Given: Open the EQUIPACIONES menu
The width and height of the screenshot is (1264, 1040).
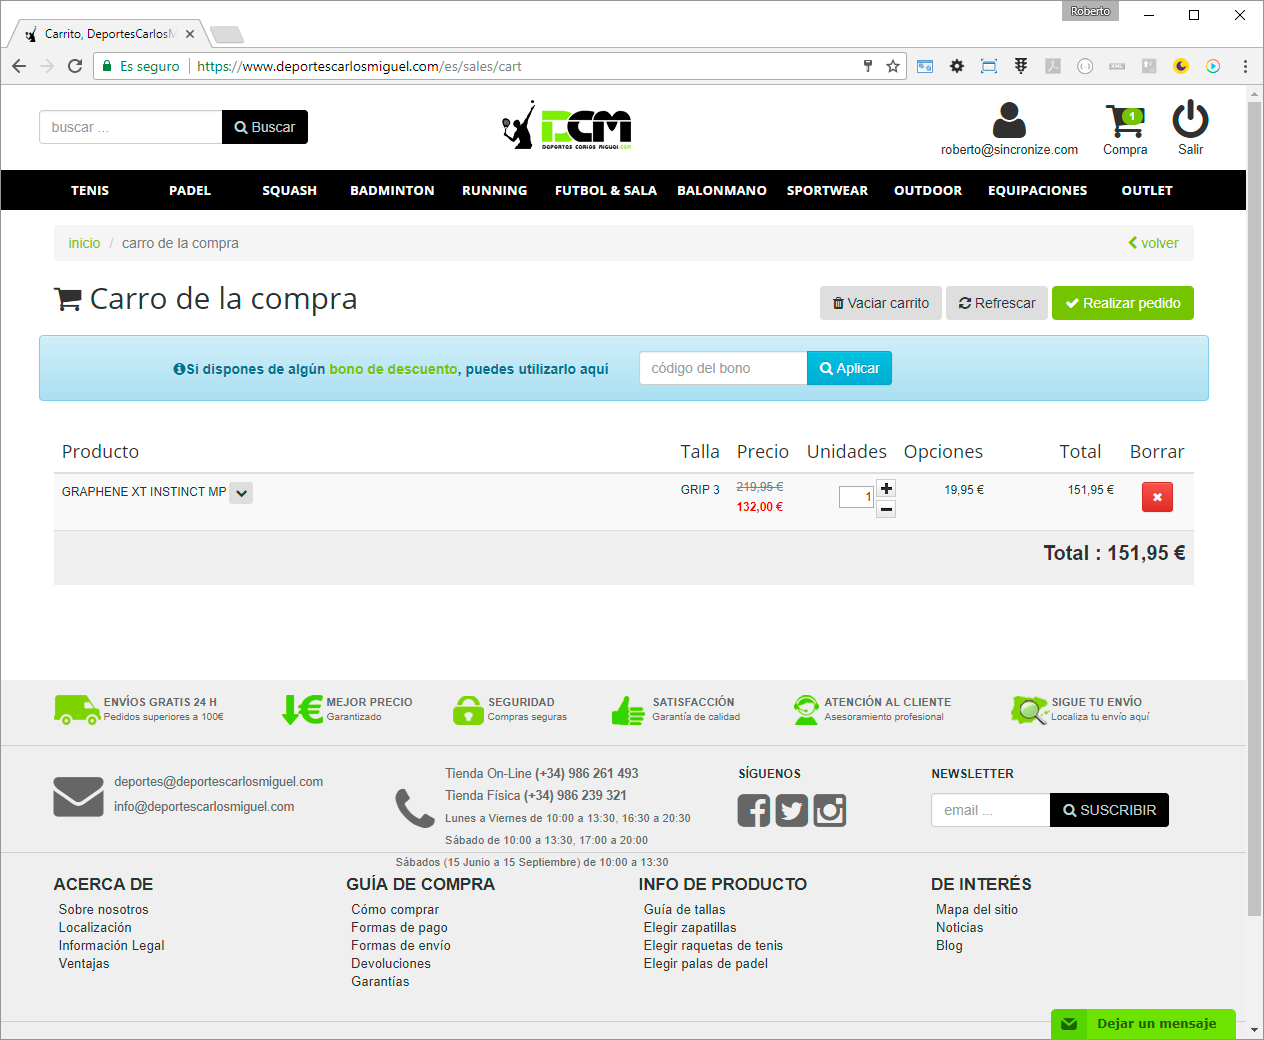Looking at the screenshot, I should (1038, 190).
